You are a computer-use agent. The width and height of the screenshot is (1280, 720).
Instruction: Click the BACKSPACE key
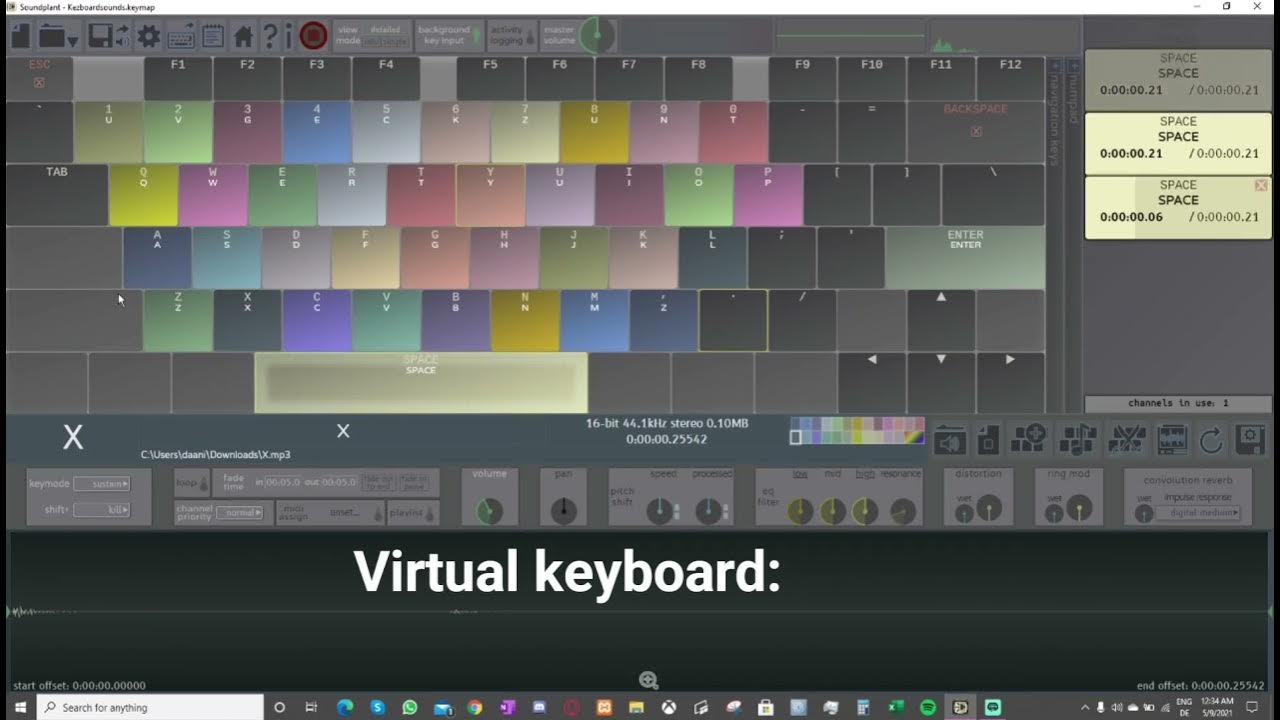(x=976, y=131)
